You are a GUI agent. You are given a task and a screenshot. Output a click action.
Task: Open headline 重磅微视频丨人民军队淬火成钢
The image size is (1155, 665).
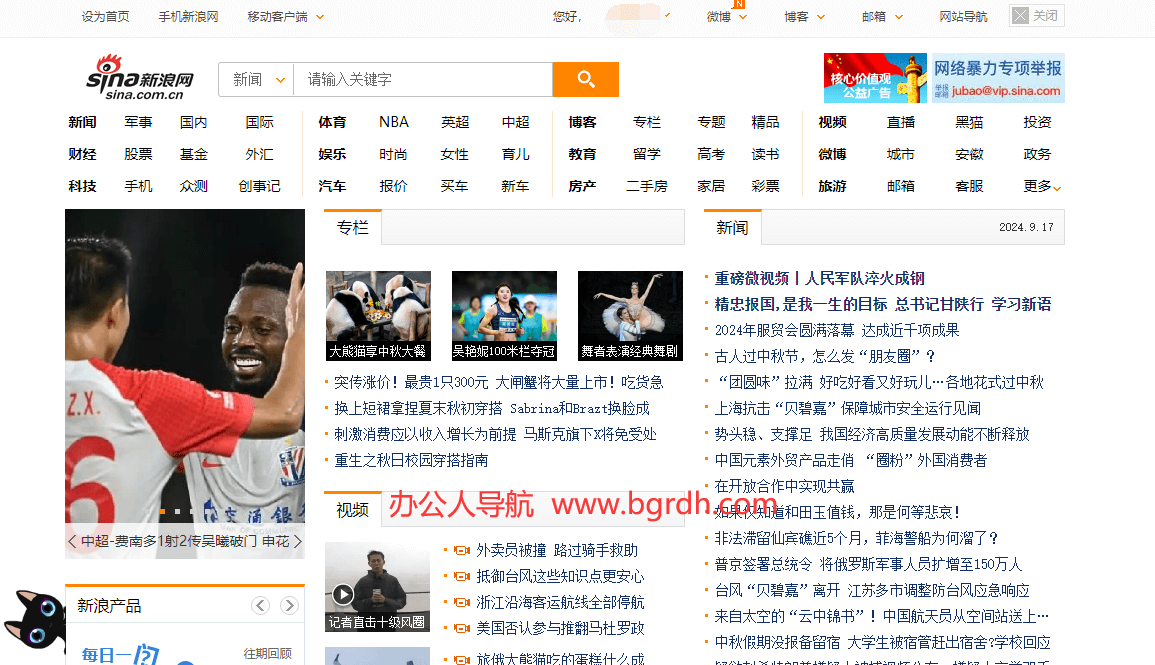pyautogui.click(x=819, y=278)
